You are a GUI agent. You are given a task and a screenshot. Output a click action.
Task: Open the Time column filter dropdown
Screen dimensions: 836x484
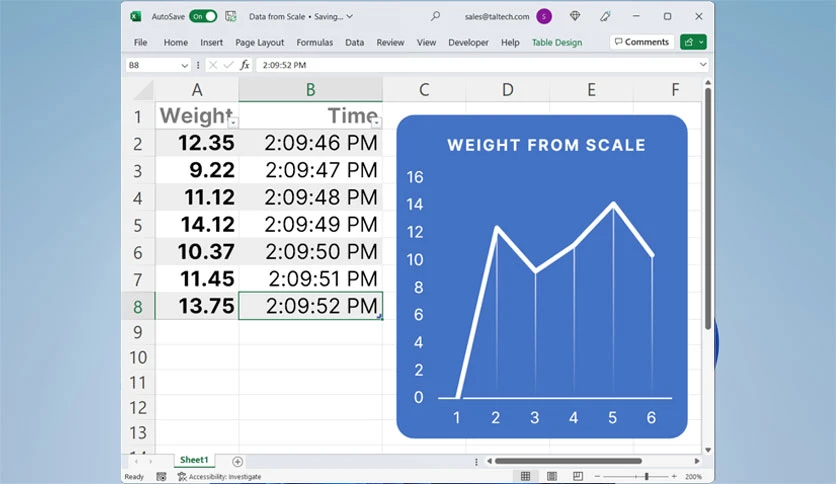(376, 123)
